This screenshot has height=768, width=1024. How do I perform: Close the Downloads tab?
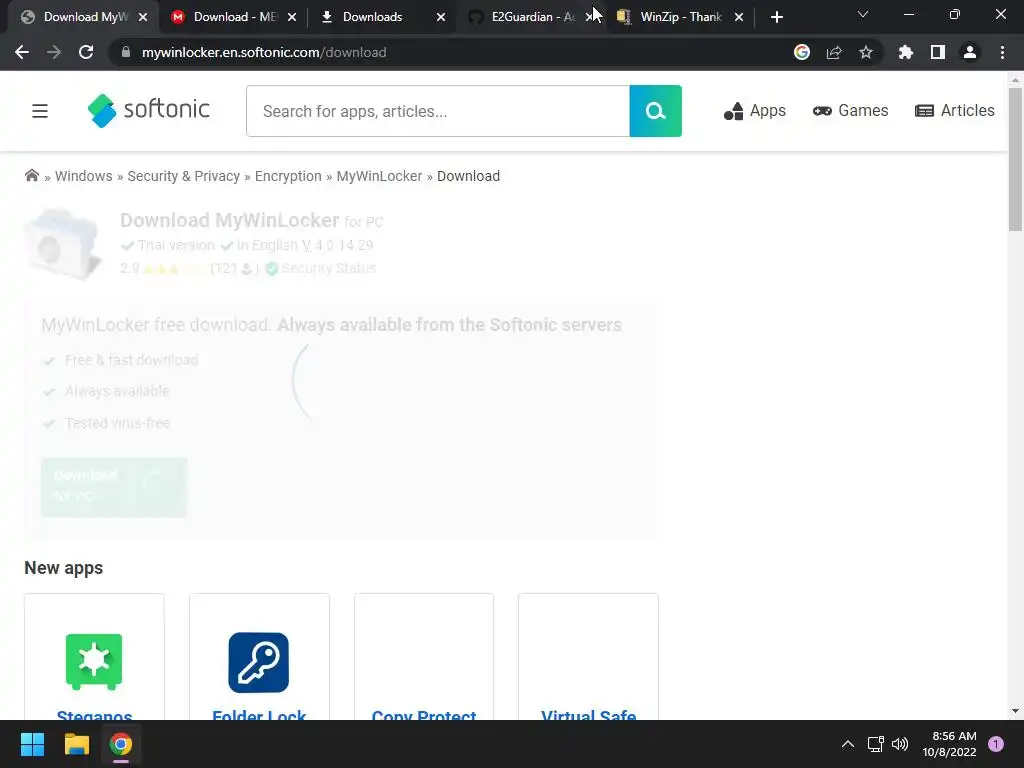(441, 17)
